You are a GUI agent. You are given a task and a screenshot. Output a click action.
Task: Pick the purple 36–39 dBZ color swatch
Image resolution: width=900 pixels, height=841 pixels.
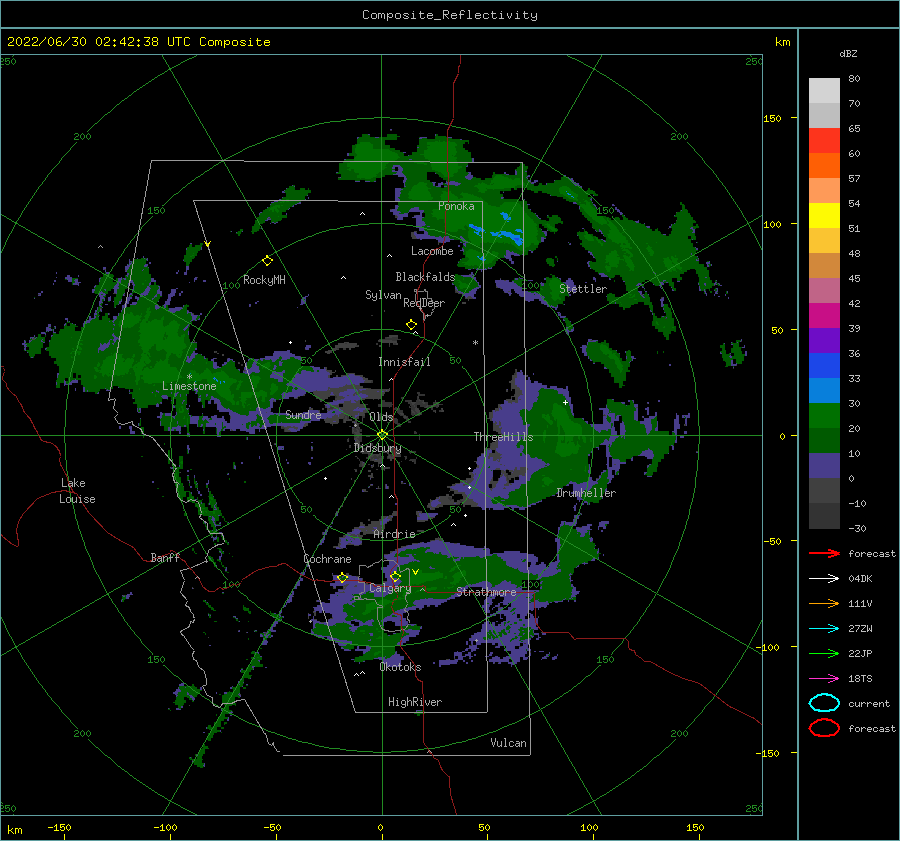[x=824, y=341]
